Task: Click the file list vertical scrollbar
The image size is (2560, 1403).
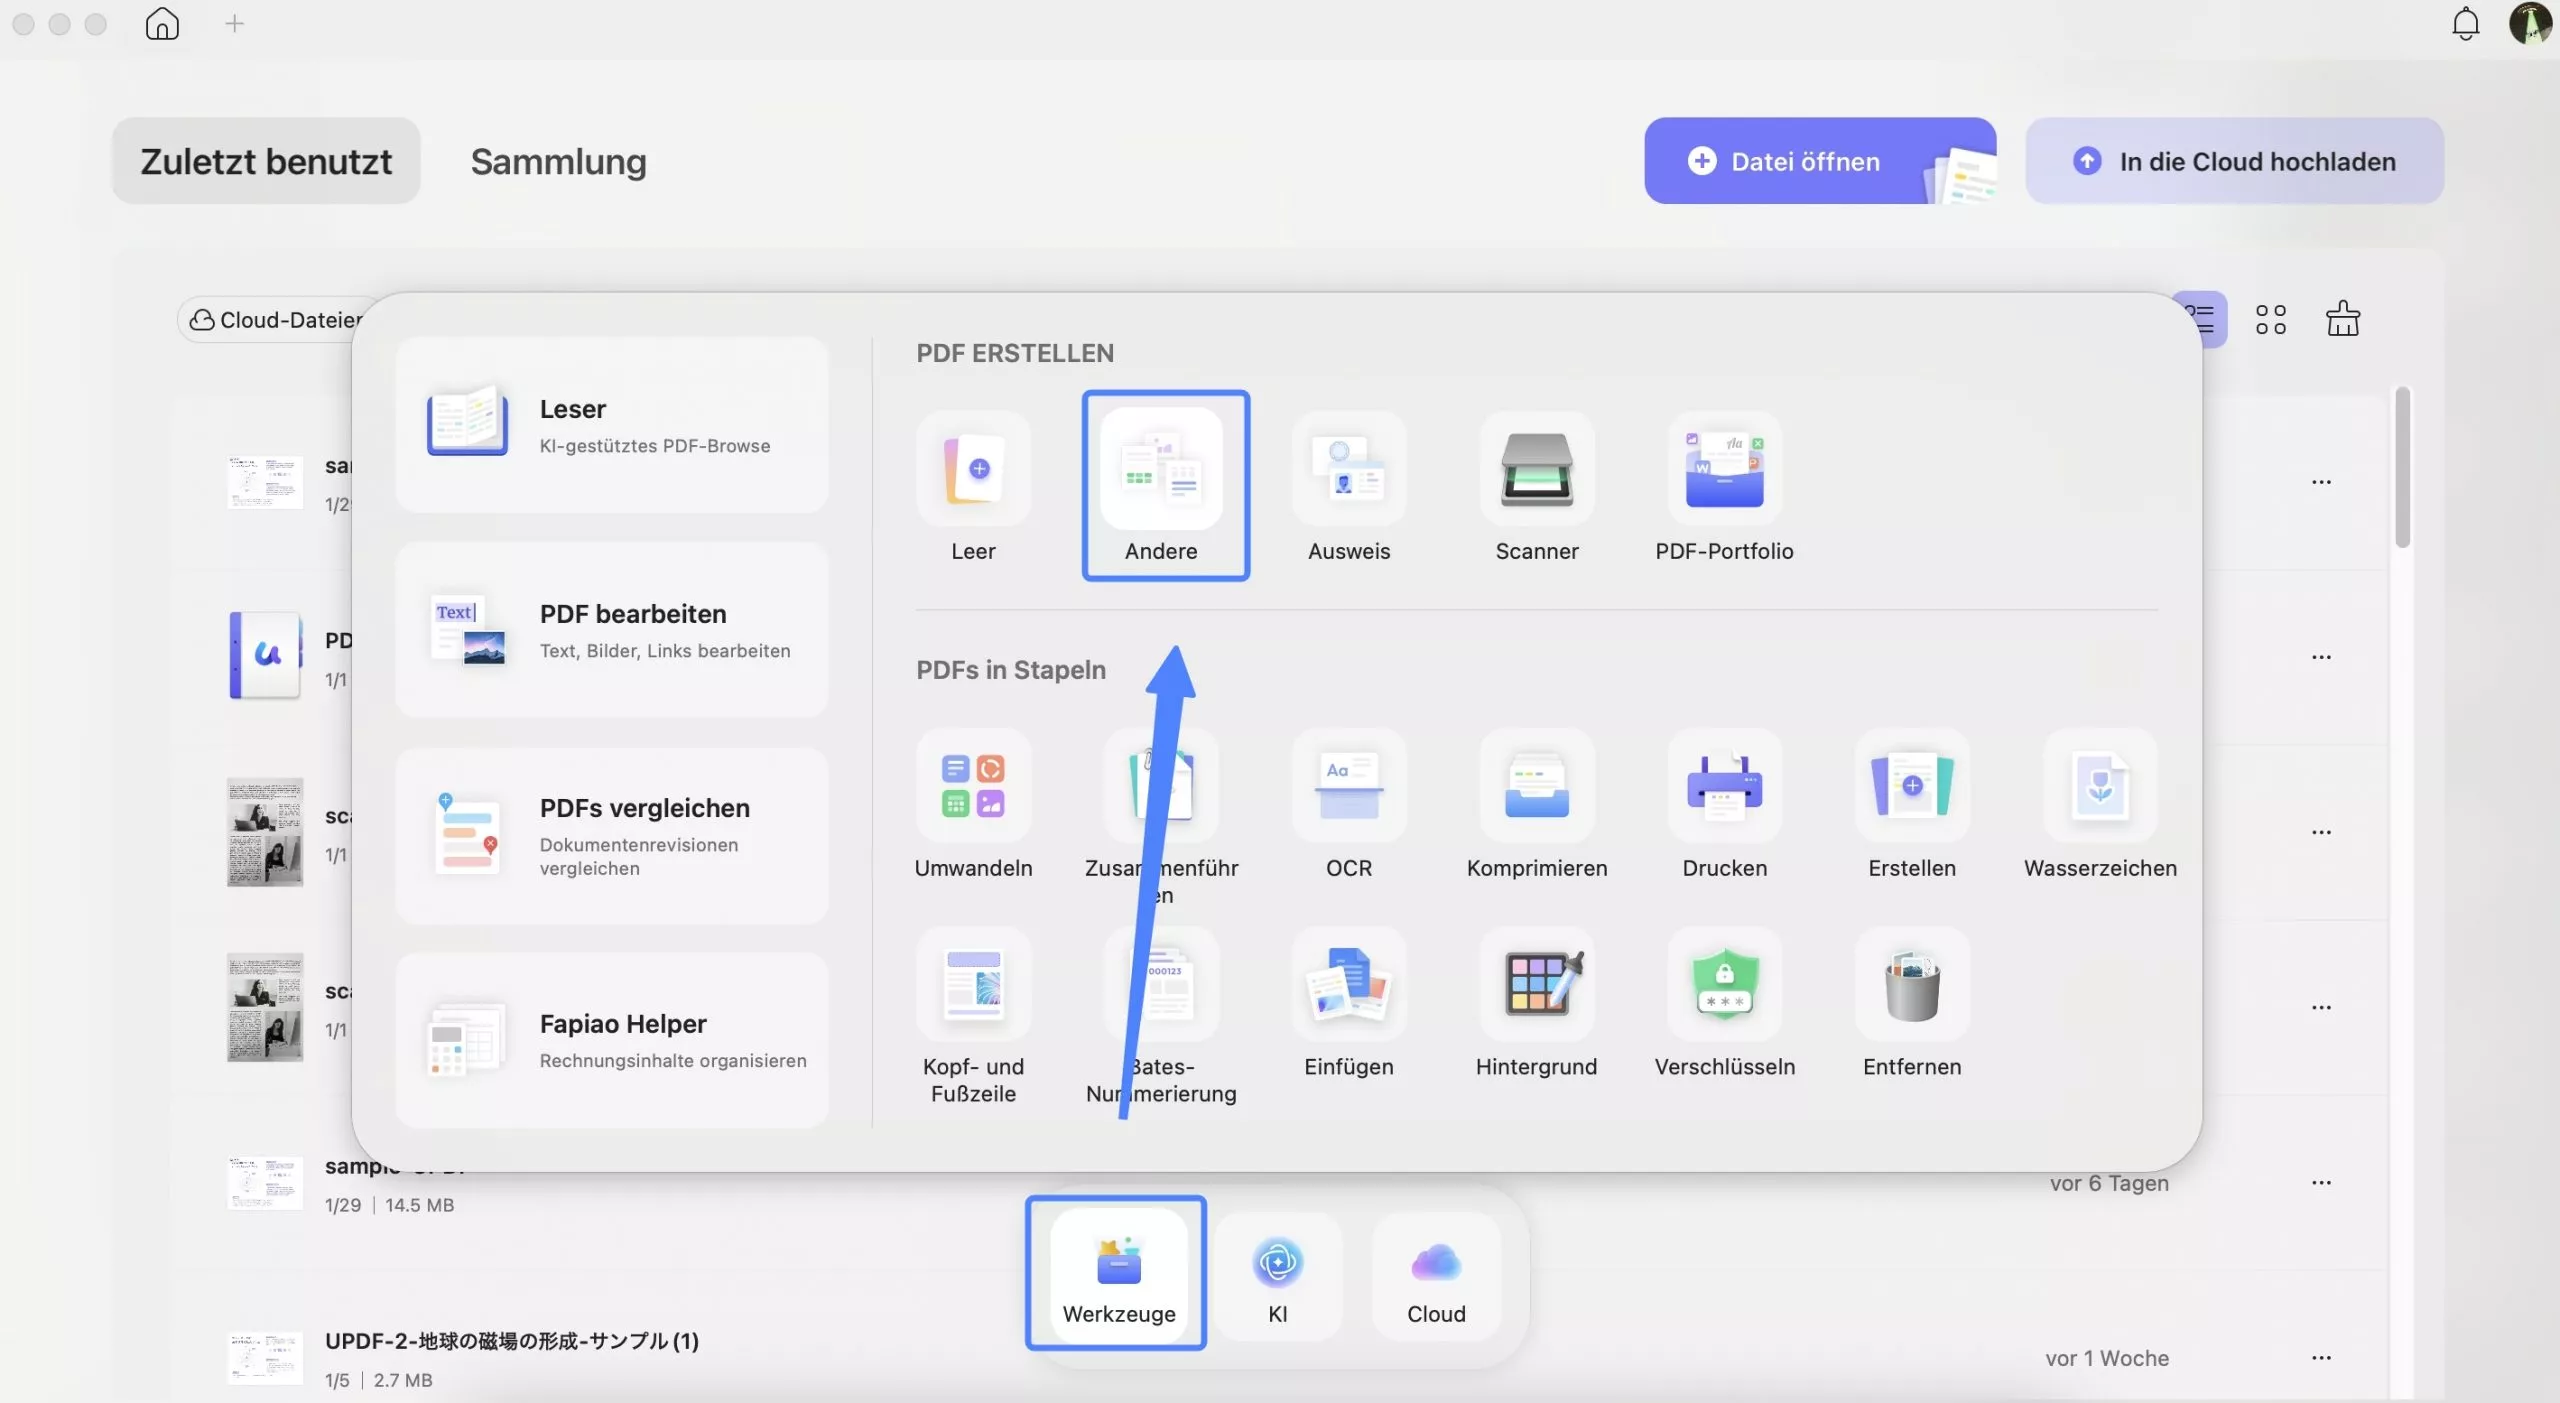Action: pyautogui.click(x=2402, y=468)
